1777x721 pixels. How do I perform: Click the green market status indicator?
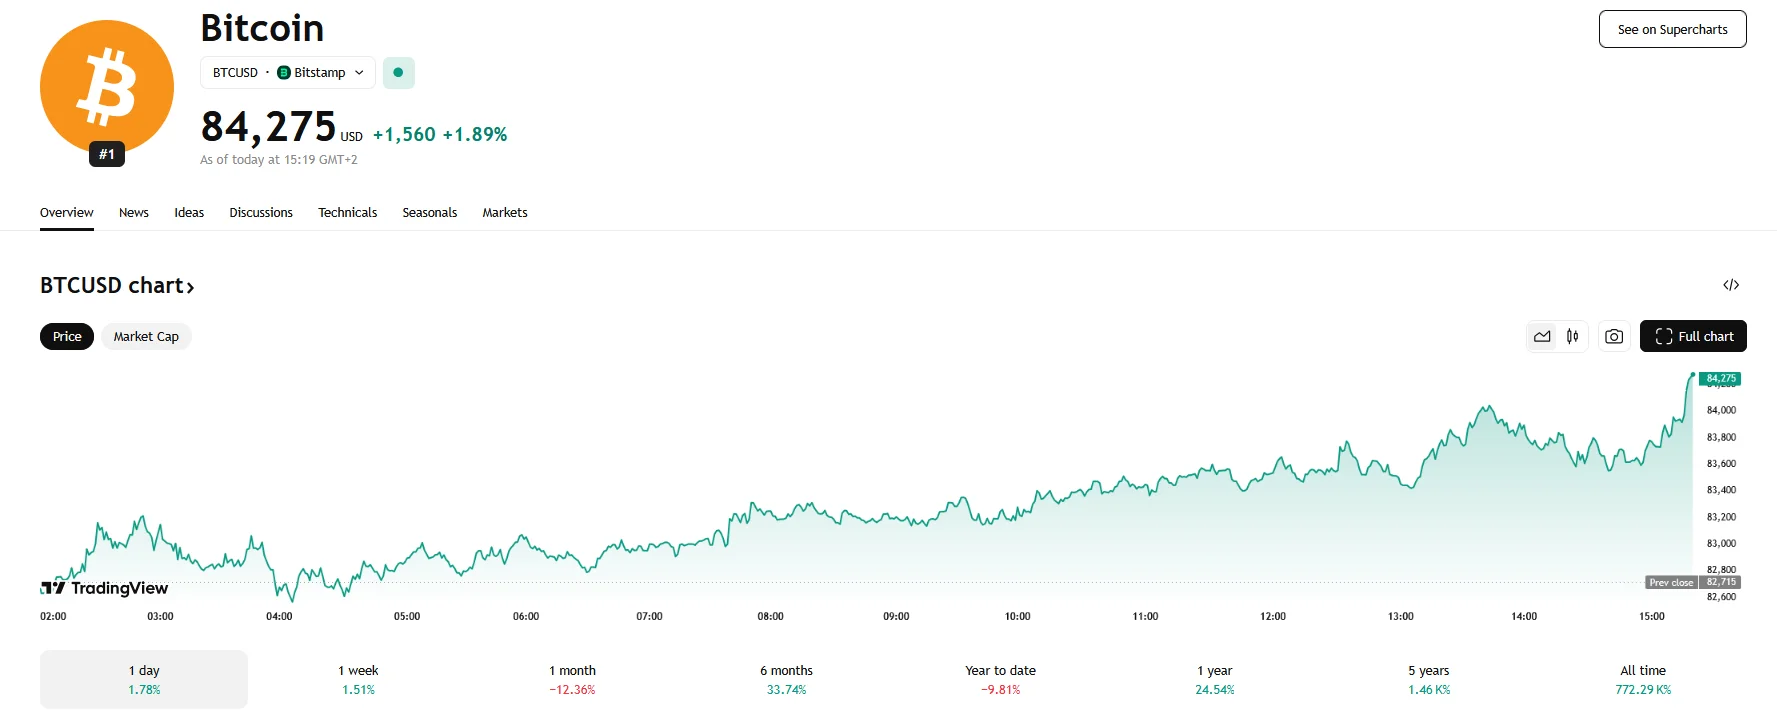pos(398,73)
